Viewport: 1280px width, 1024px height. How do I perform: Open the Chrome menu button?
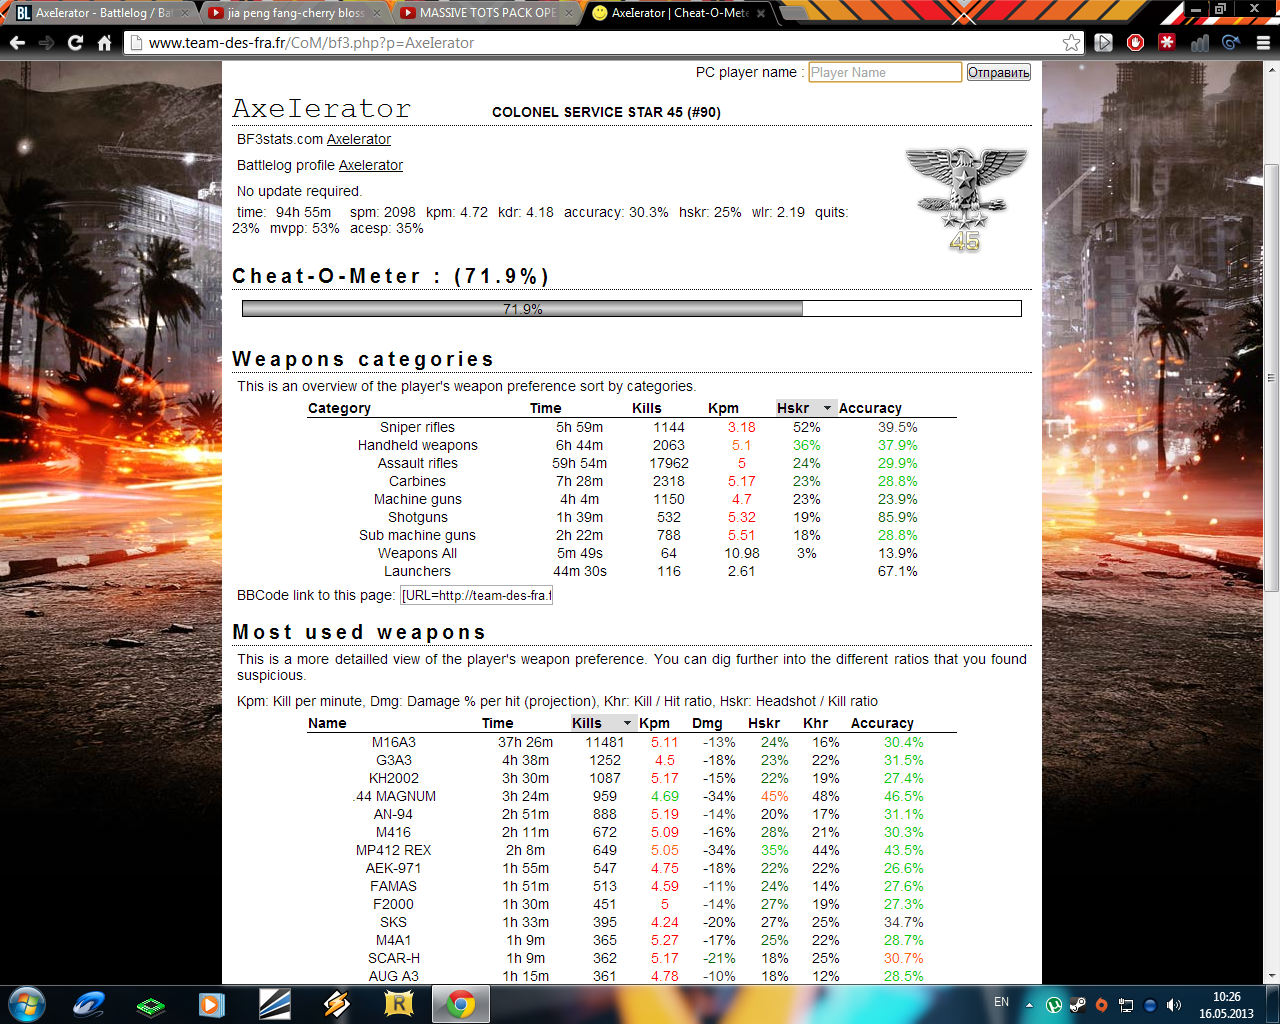1263,43
